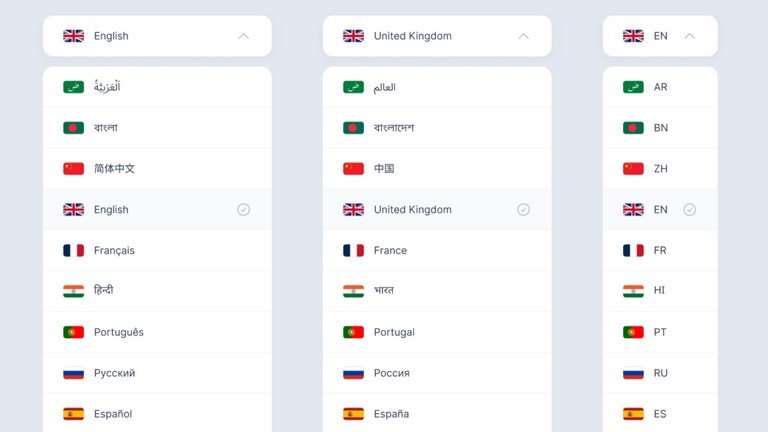Pick the ZH language code option
Image resolution: width=768 pixels, height=432 pixels.
(660, 168)
